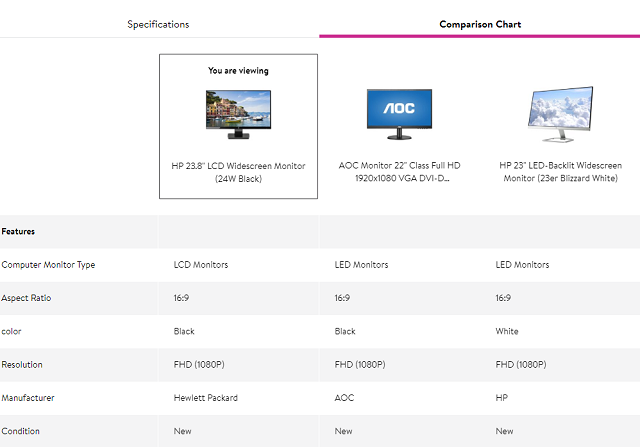Select the Hewlett Packard manufacturer value
640x447 pixels.
point(206,397)
